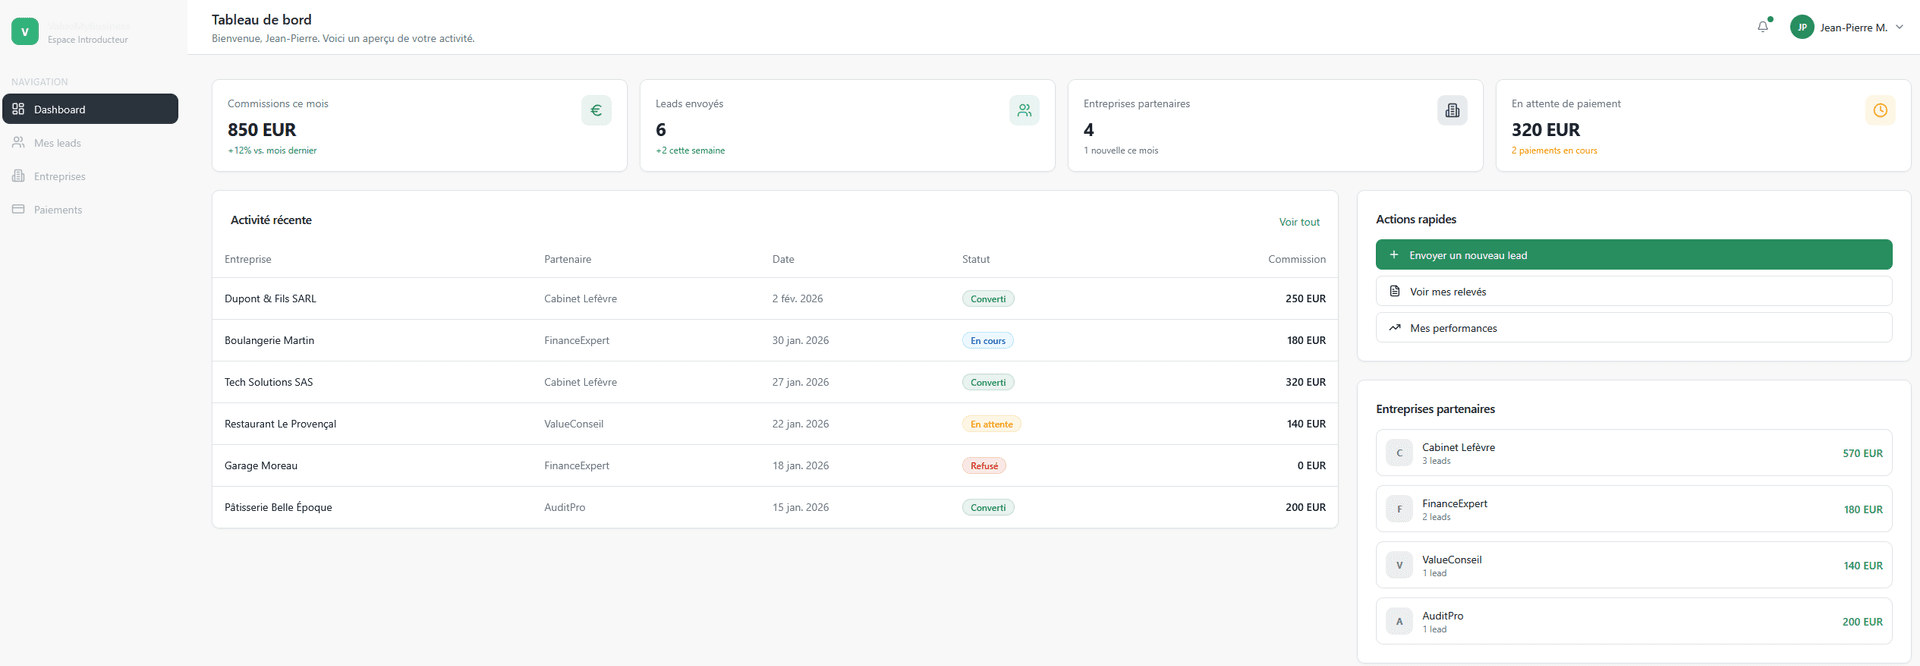Click the JP avatar circle
This screenshot has height=666, width=1920.
[1802, 27]
